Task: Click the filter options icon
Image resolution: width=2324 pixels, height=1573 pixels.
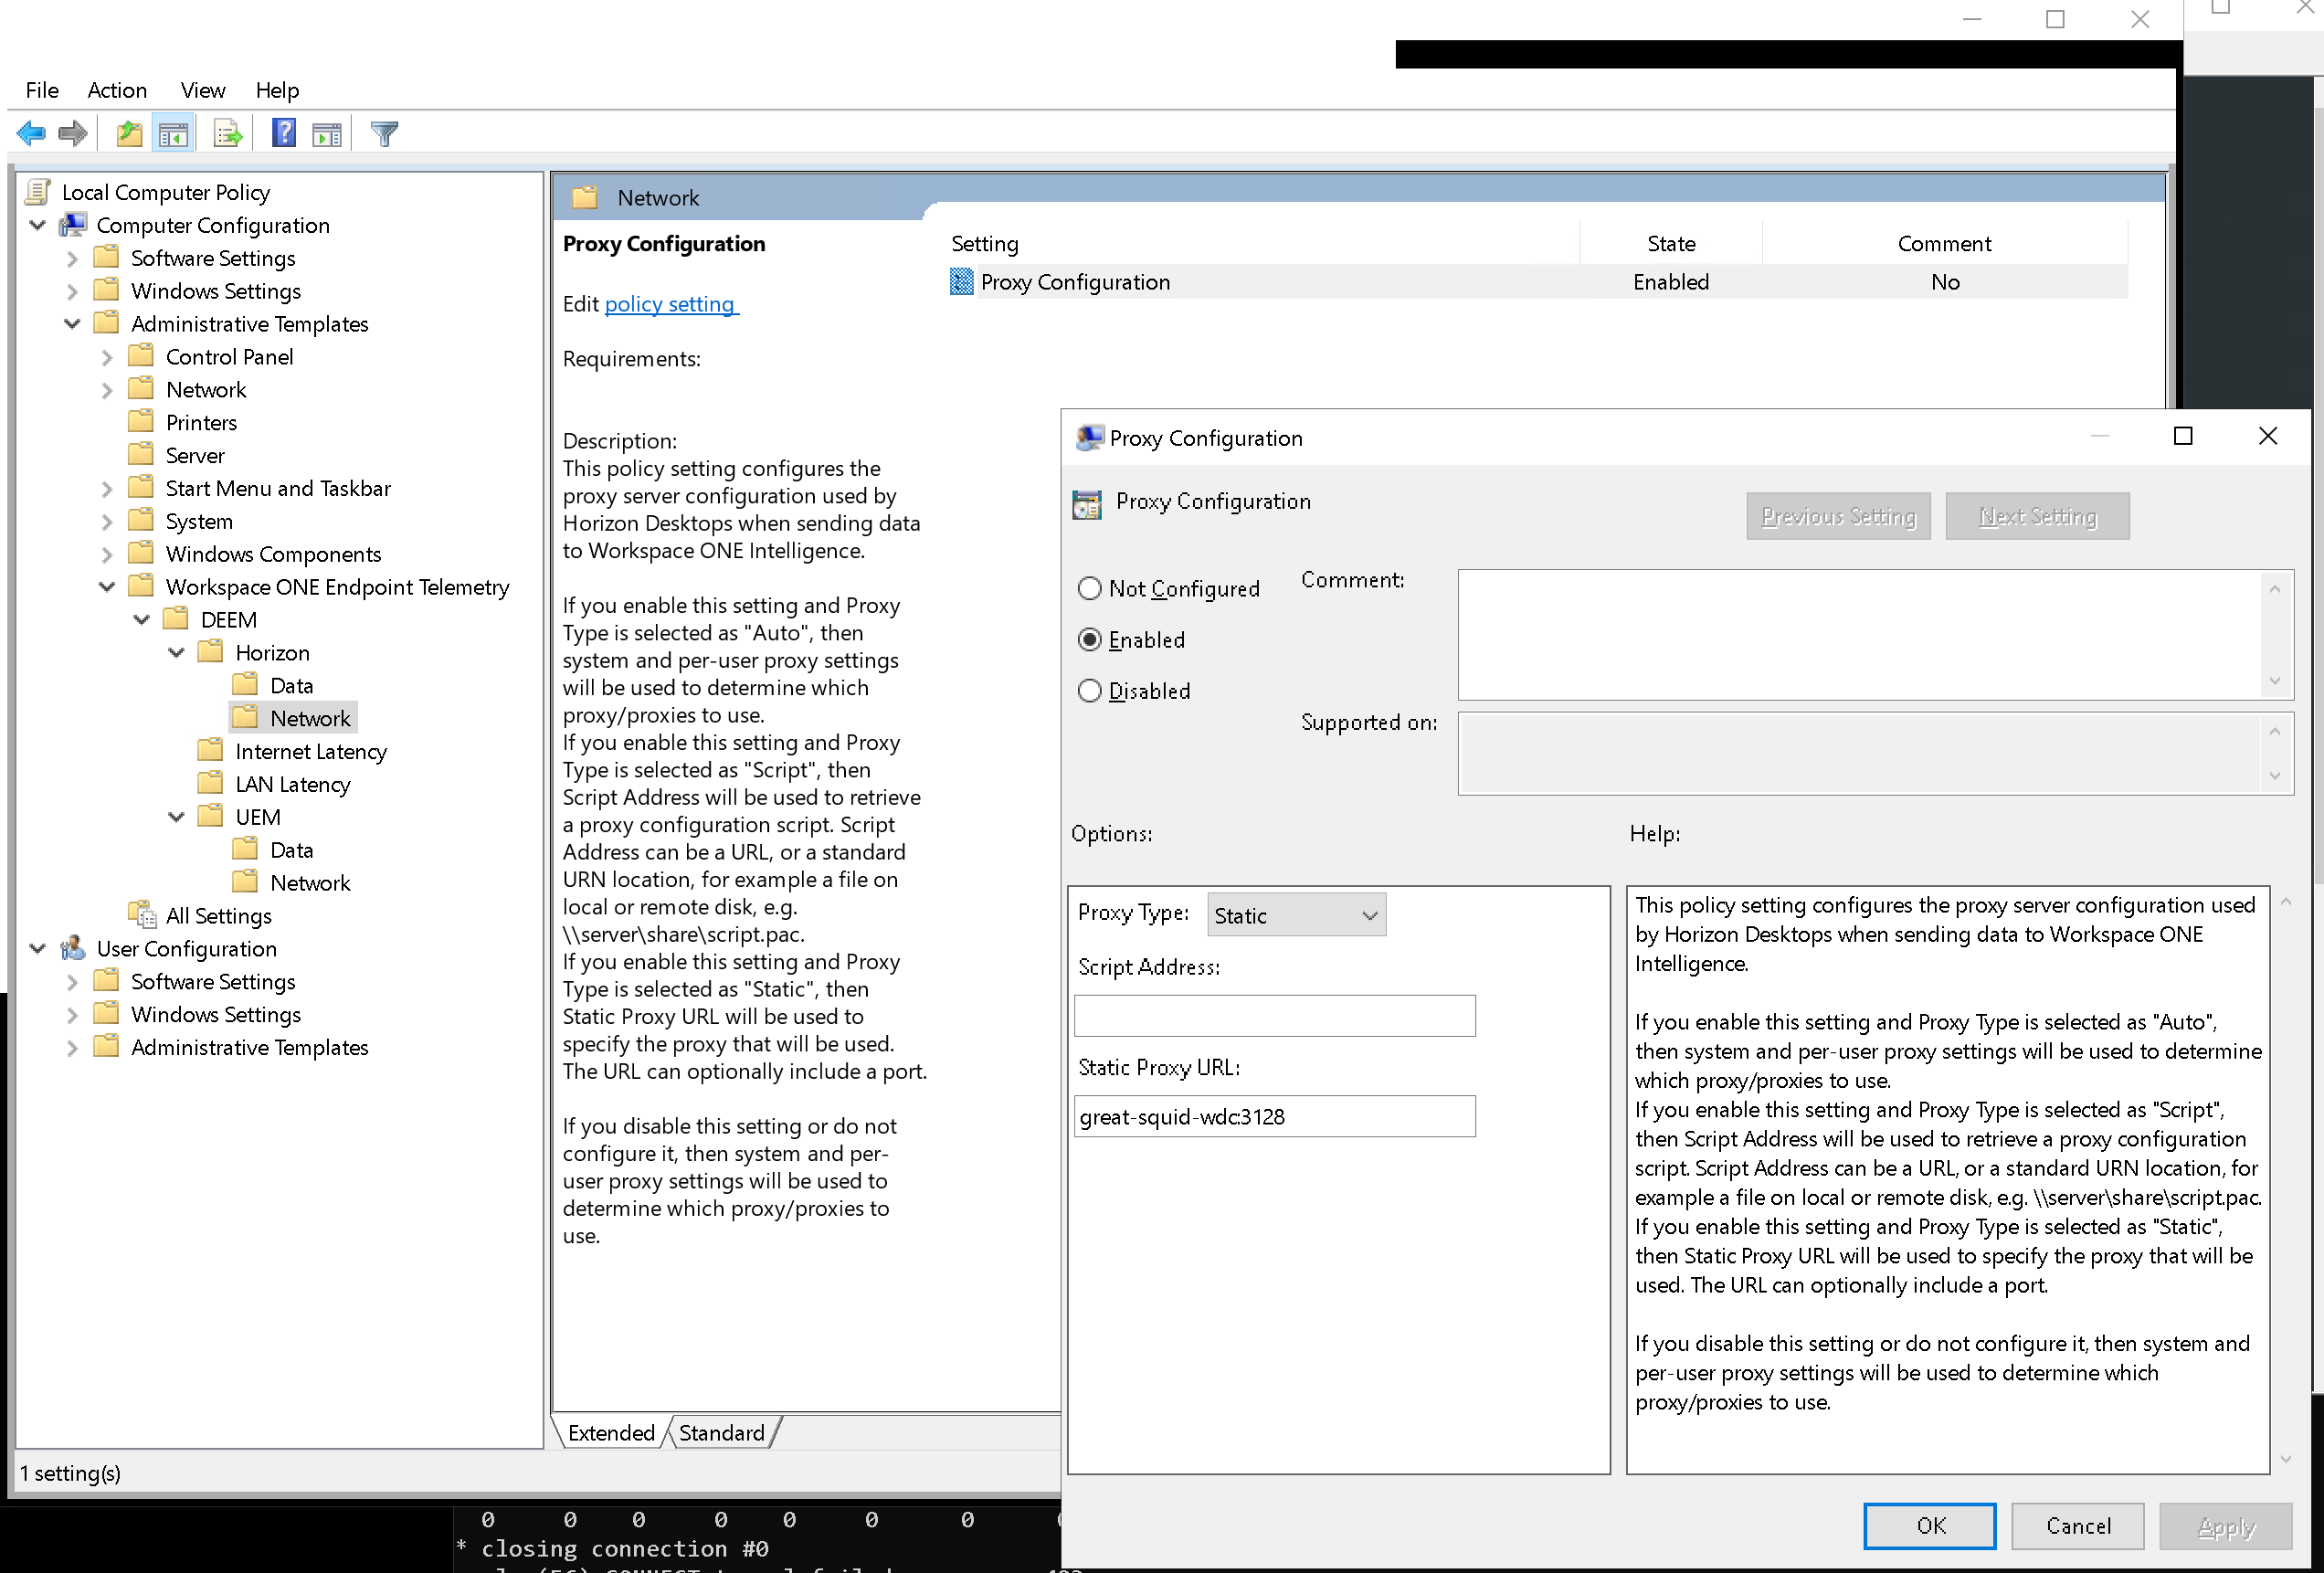Action: tap(384, 132)
